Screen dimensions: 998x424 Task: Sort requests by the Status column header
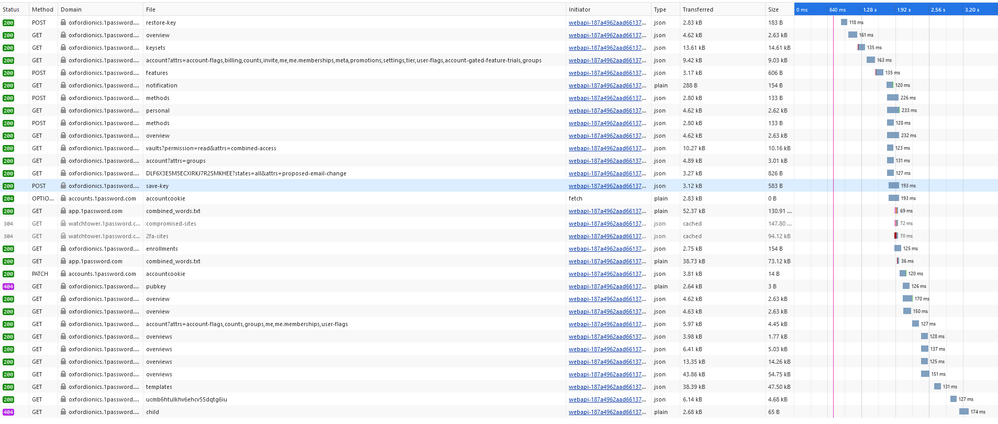click(x=12, y=9)
